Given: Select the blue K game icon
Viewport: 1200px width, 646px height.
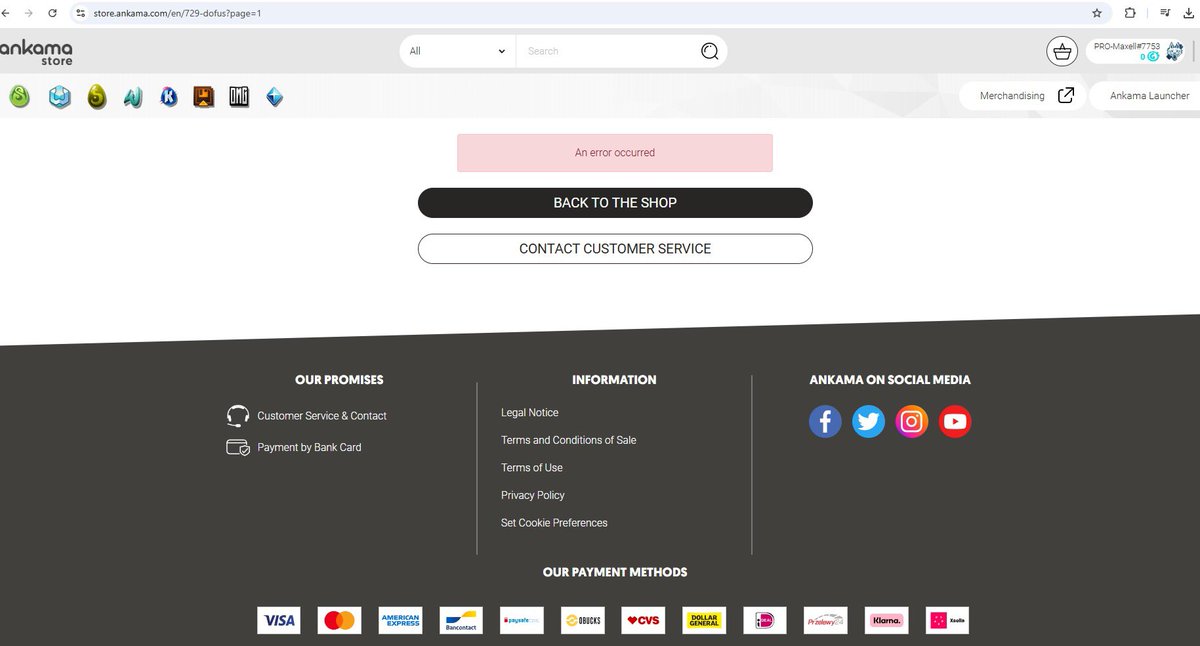Looking at the screenshot, I should pyautogui.click(x=169, y=97).
